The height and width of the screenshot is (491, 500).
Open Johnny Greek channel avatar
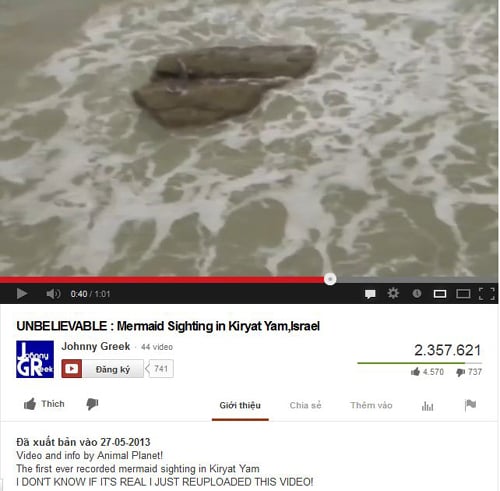(35, 359)
